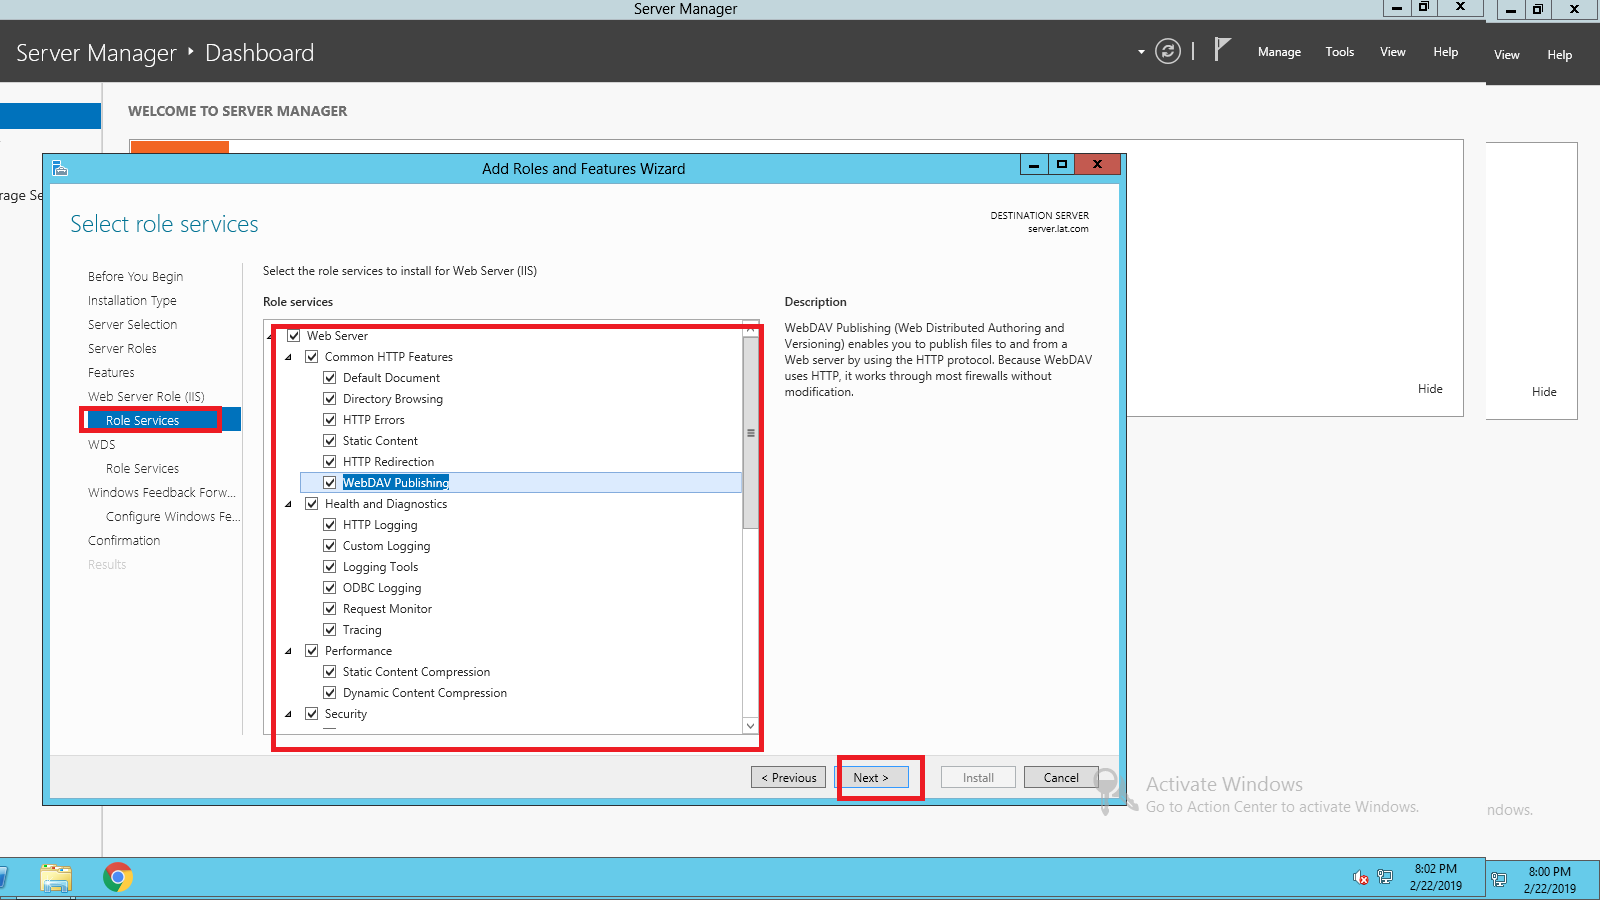The height and width of the screenshot is (900, 1600).
Task: Open Google Chrome from the taskbar
Action: coord(118,878)
